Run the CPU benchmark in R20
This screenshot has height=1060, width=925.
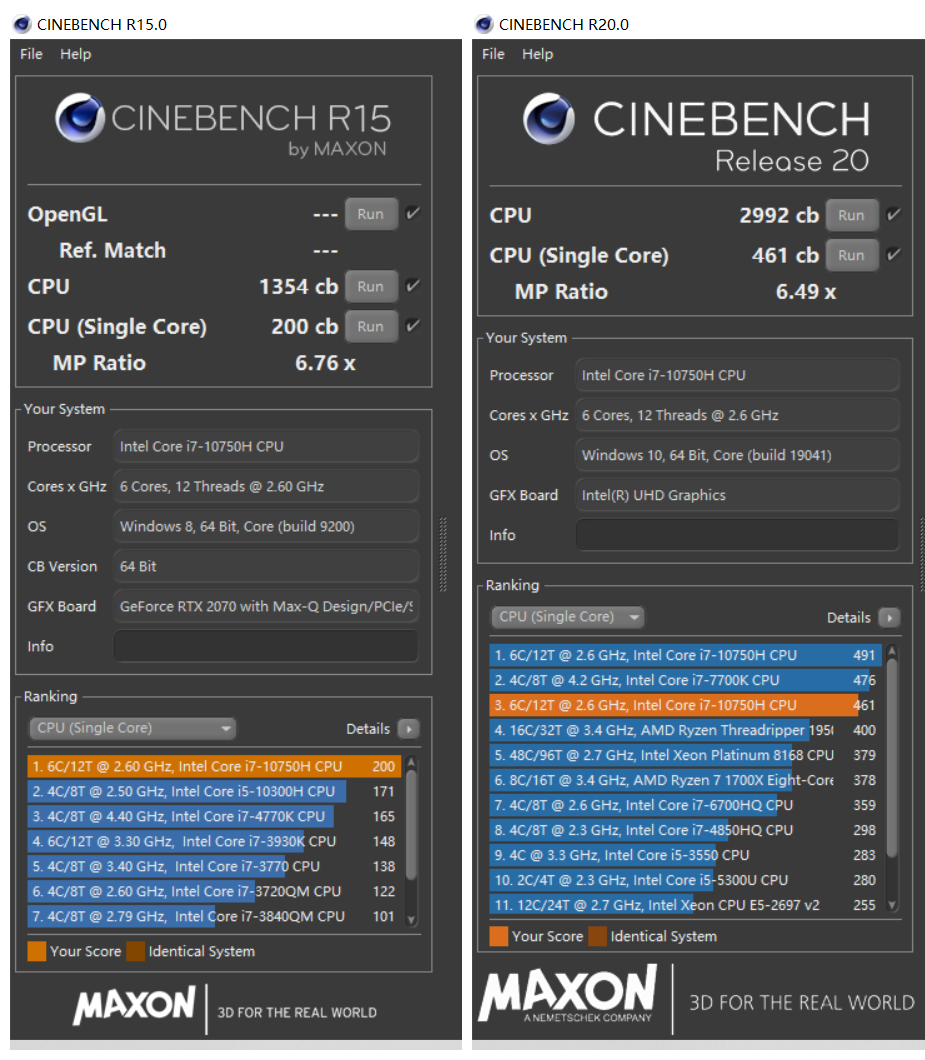pyautogui.click(x=851, y=216)
